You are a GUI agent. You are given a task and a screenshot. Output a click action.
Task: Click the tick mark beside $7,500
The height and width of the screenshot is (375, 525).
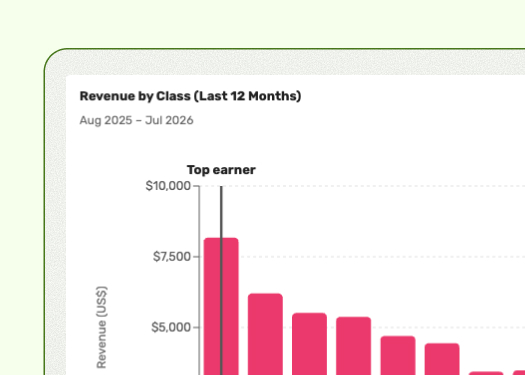(197, 257)
